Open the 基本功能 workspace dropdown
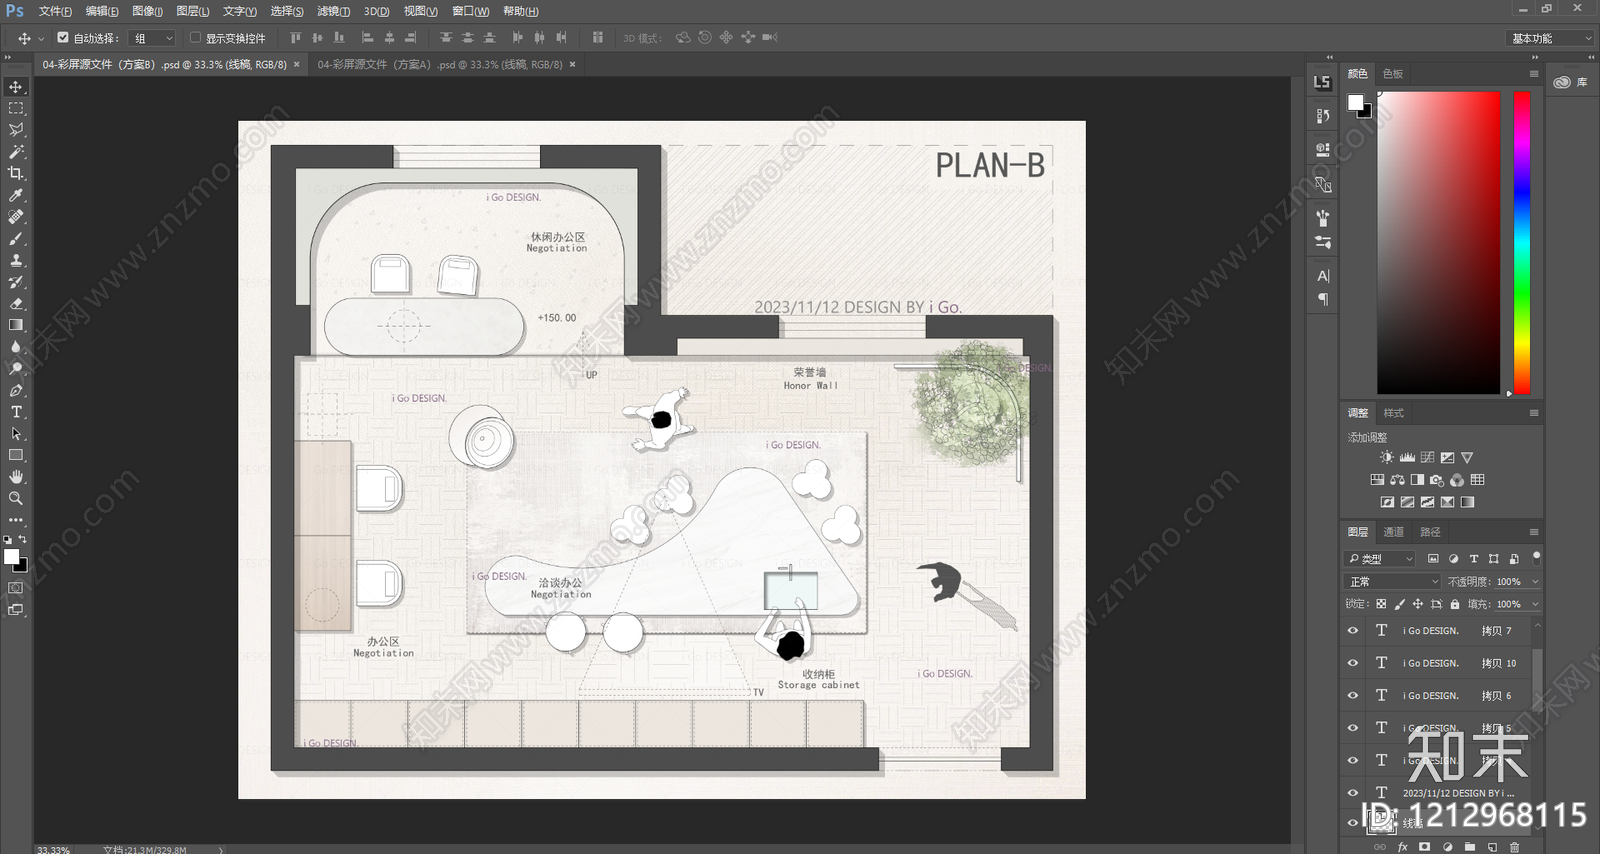This screenshot has height=854, width=1600. tap(1549, 38)
